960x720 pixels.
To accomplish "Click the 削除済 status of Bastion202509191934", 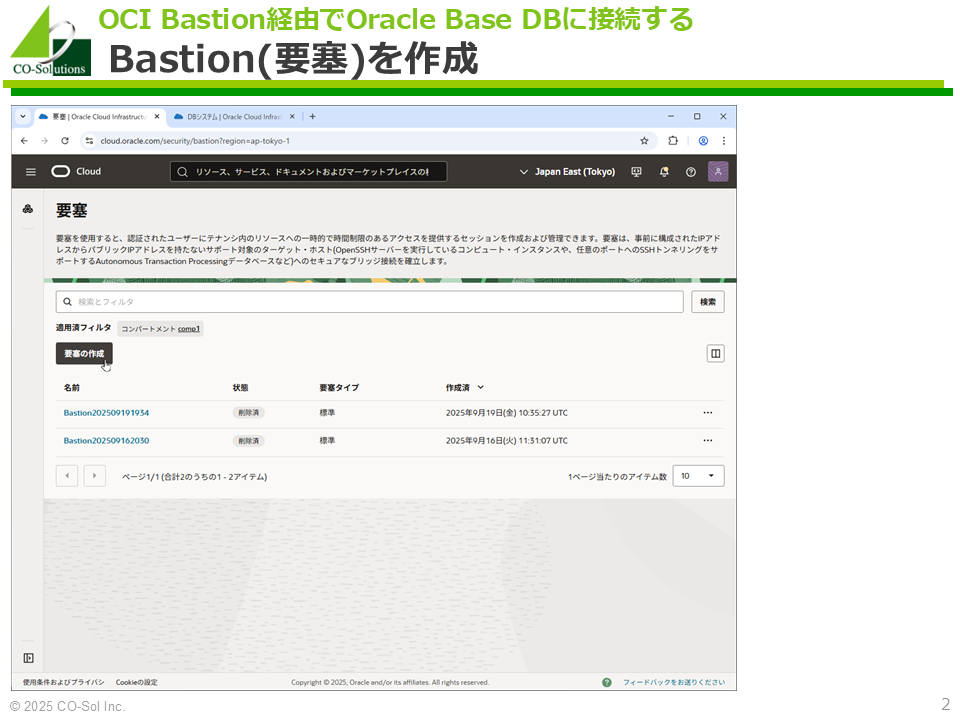I will tap(249, 413).
